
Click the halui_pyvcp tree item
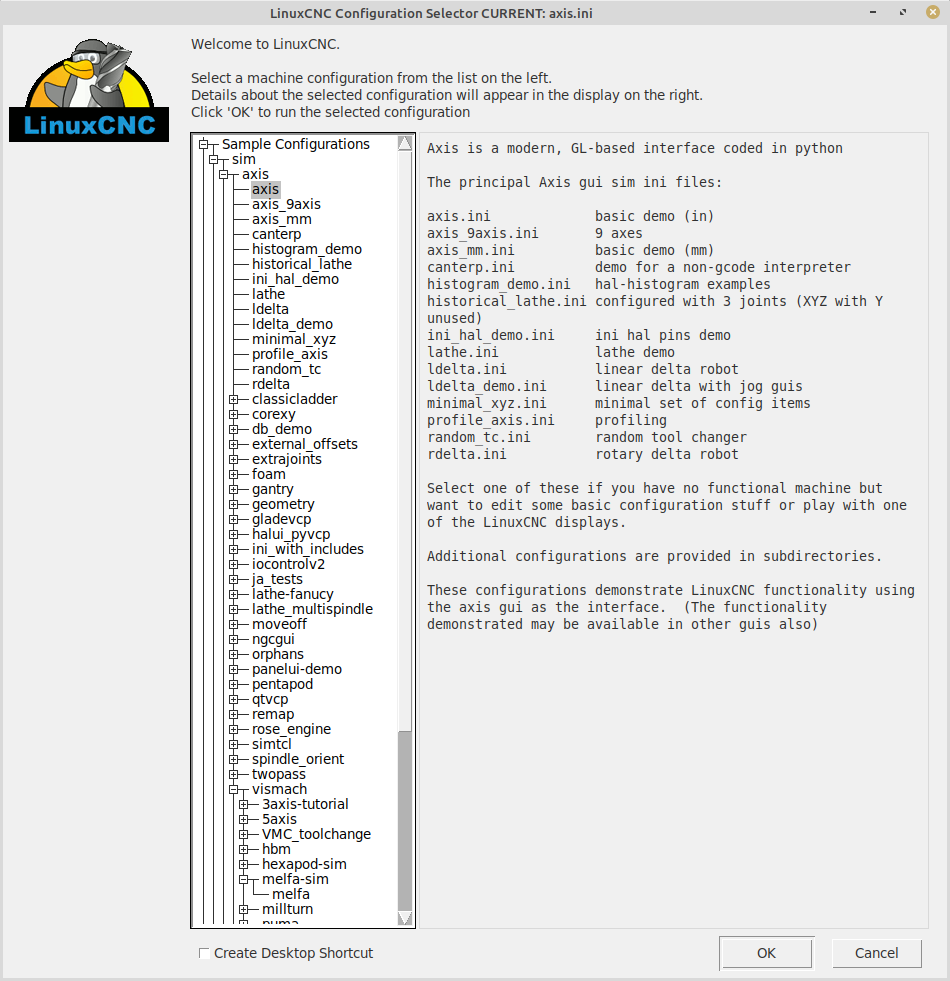click(291, 534)
